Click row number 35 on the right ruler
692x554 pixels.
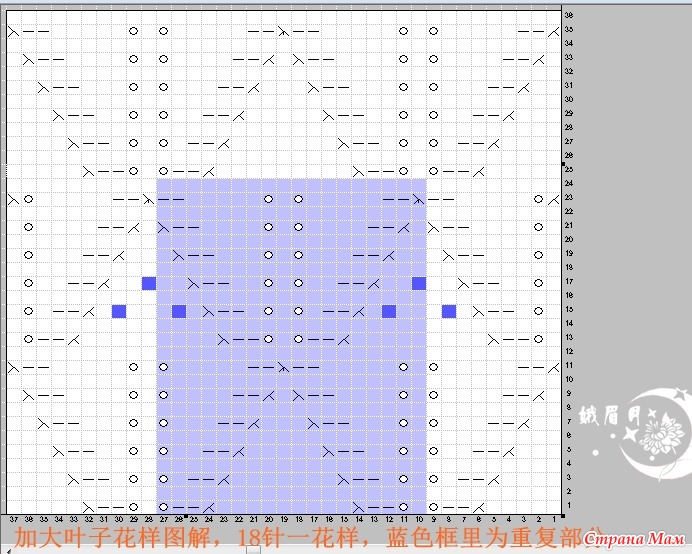569,29
